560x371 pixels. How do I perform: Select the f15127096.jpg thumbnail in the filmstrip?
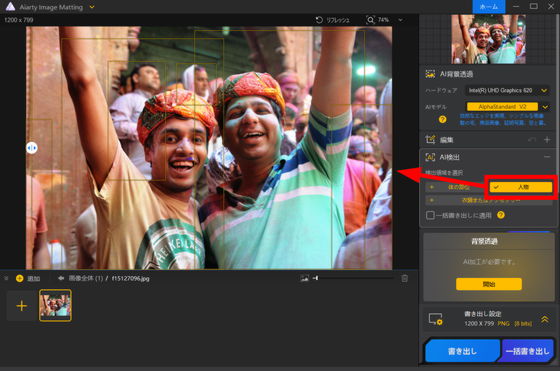click(55, 305)
